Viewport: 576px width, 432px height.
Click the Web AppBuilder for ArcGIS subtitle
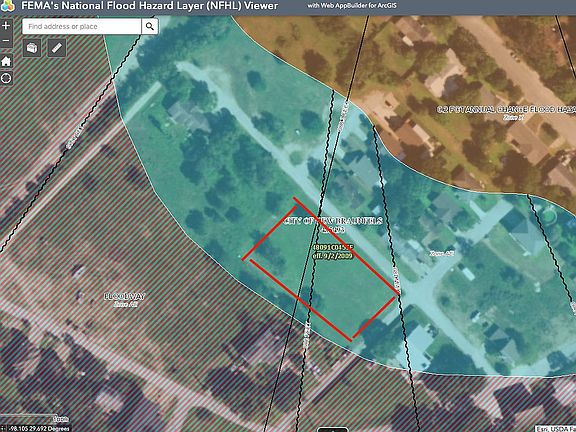(x=352, y=6)
